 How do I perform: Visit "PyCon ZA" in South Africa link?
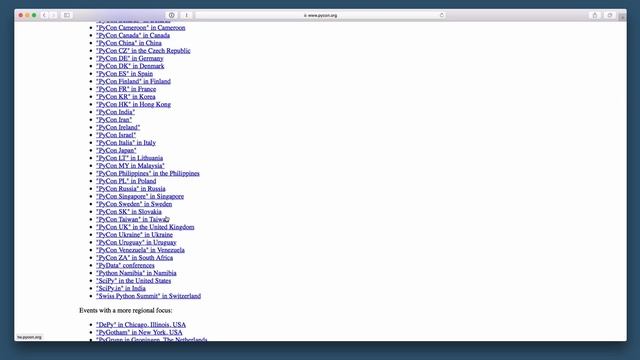tap(135, 258)
